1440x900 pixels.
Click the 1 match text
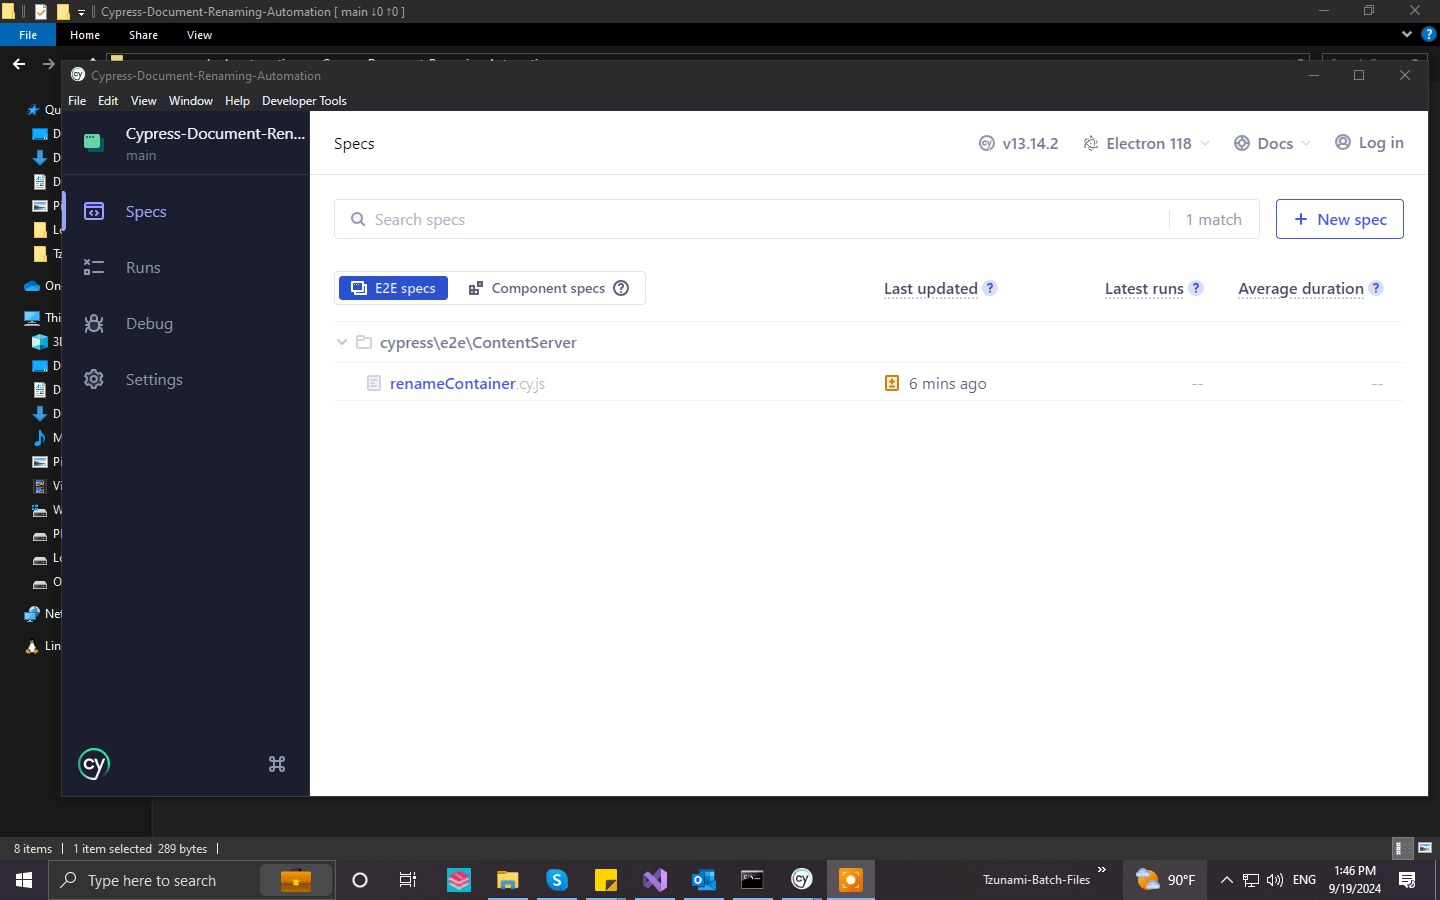[1214, 219]
